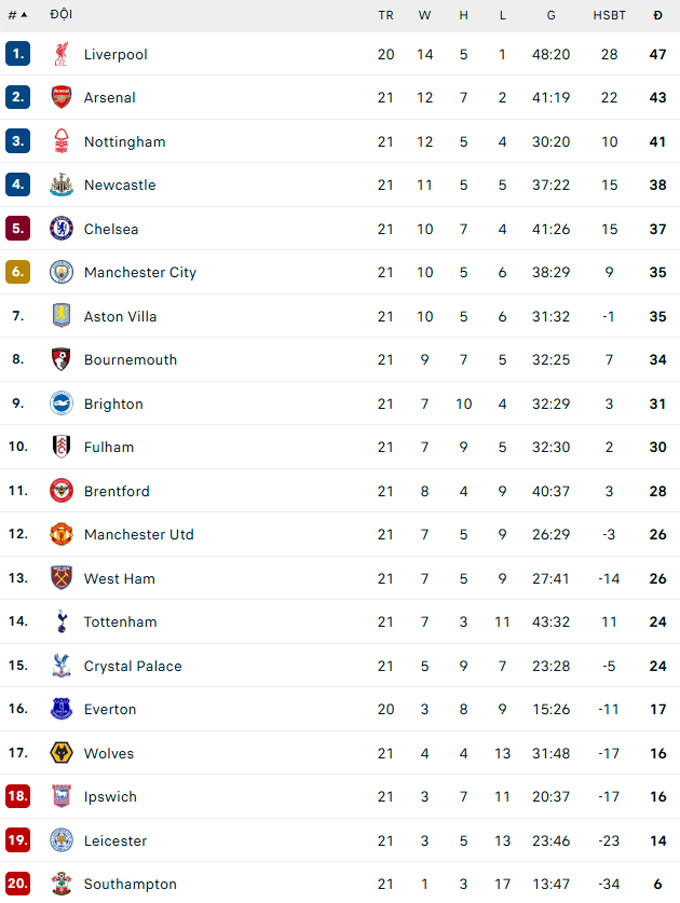The height and width of the screenshot is (903, 680).
Task: Open the Nottingham Forest crest icon
Action: [x=61, y=141]
